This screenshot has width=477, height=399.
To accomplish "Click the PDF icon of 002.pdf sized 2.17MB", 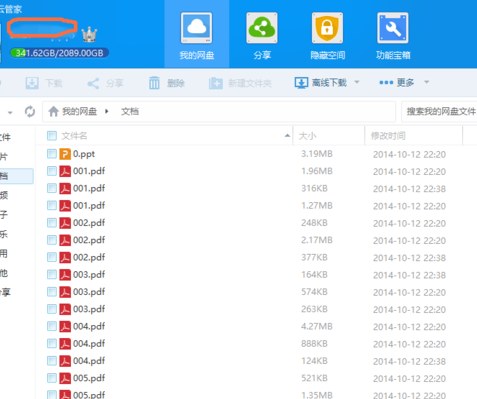I will [x=65, y=240].
